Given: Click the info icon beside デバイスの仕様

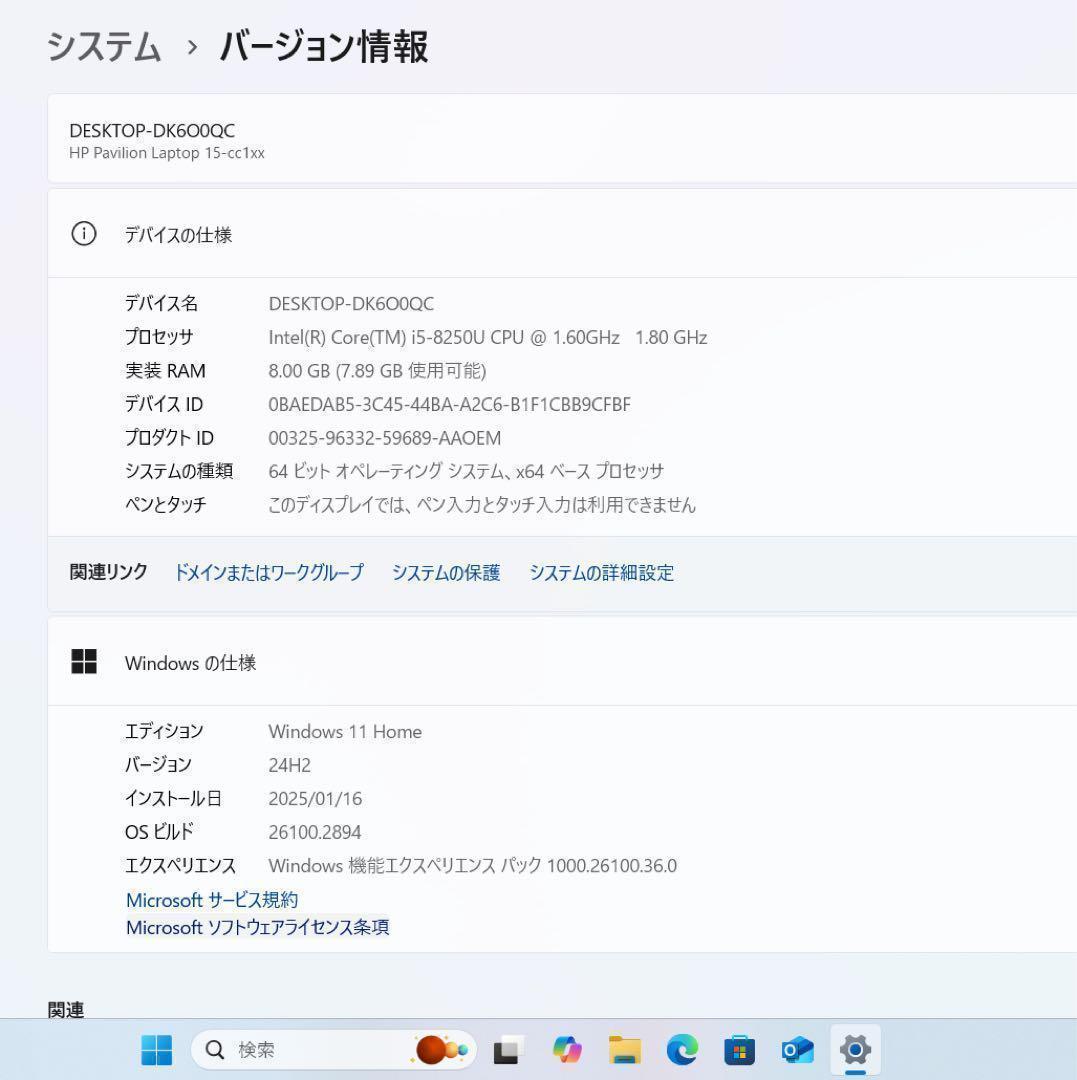Looking at the screenshot, I should (84, 234).
